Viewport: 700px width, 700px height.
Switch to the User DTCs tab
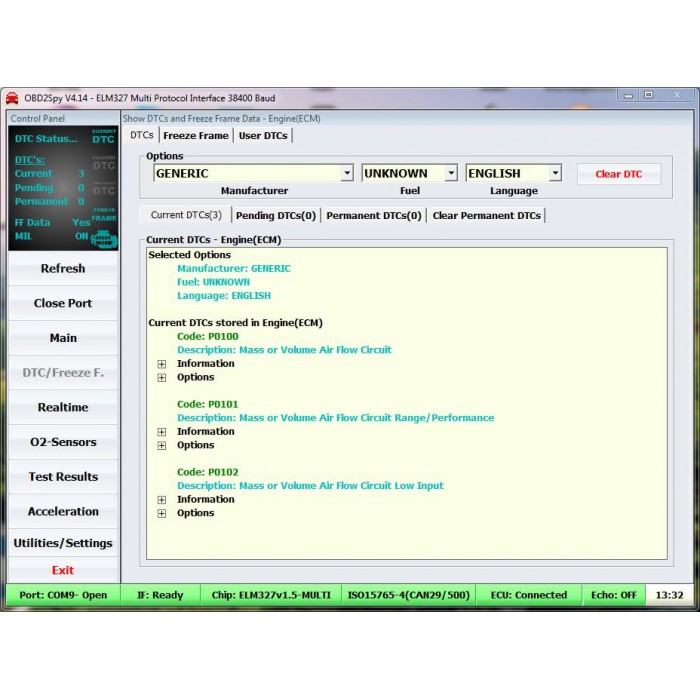point(262,136)
